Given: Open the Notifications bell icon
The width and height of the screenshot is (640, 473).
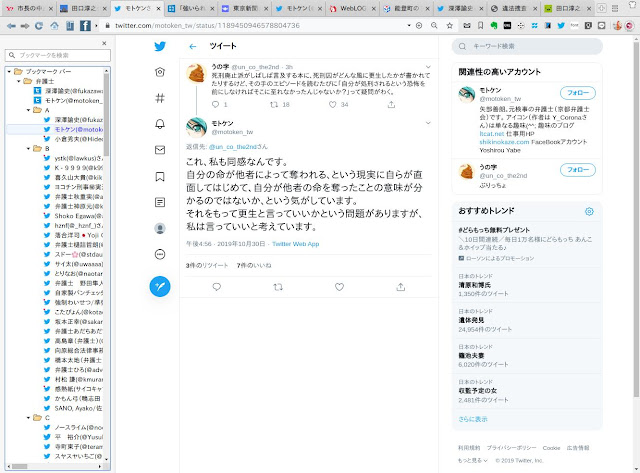Looking at the screenshot, I should pyautogui.click(x=160, y=124).
